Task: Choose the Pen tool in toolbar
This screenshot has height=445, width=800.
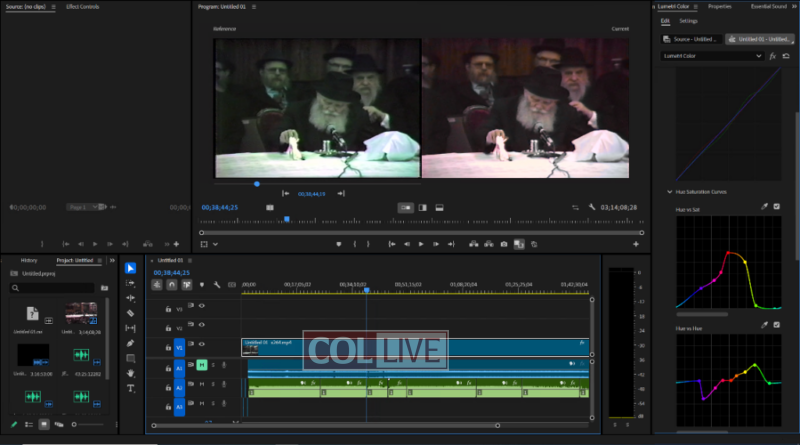Action: tap(130, 343)
